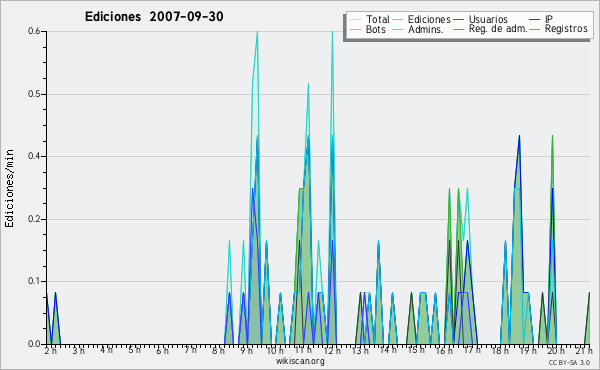The height and width of the screenshot is (370, 600).
Task: Click the 0.5 y-axis value
Action: [34, 94]
